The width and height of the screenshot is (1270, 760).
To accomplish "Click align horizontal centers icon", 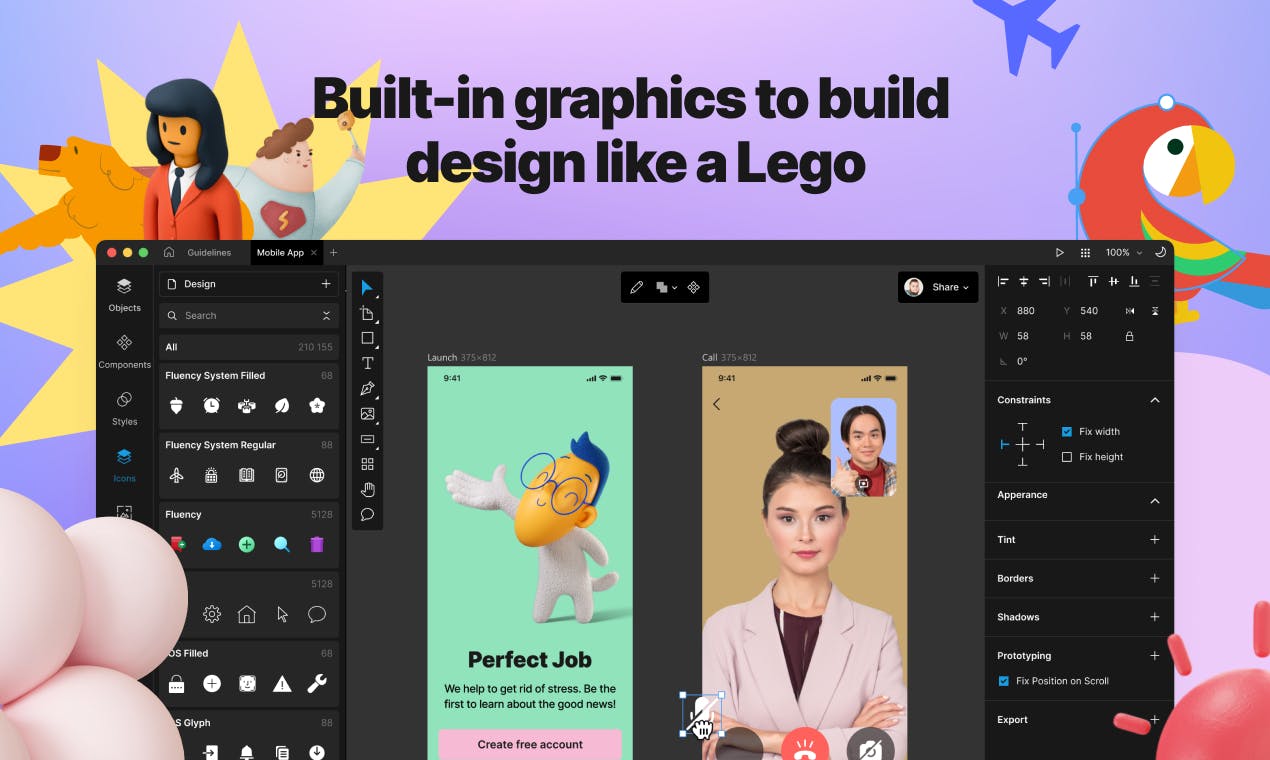I will click(1023, 282).
